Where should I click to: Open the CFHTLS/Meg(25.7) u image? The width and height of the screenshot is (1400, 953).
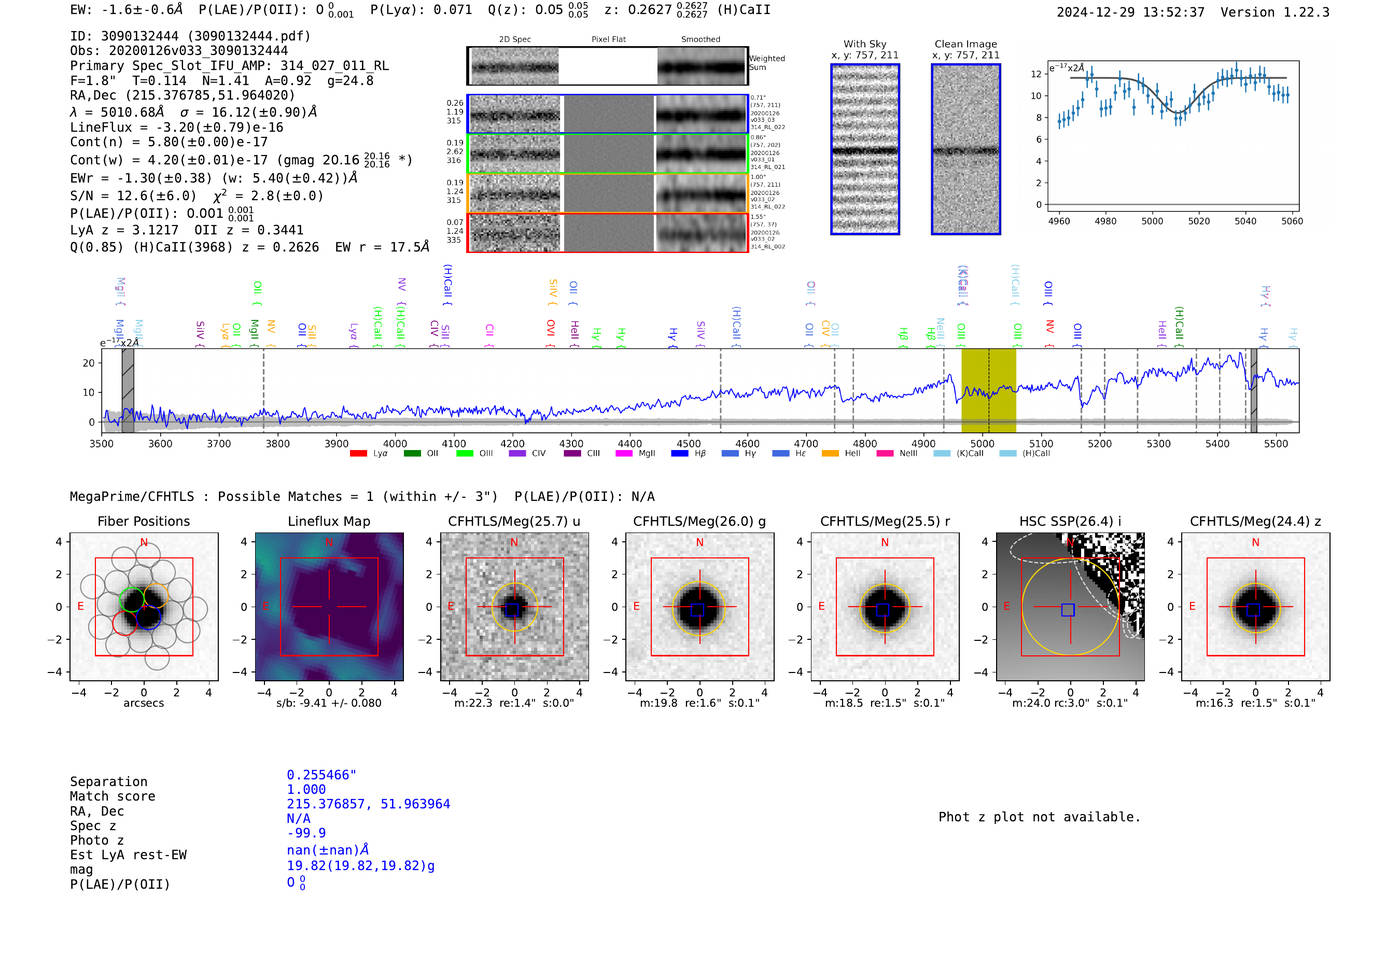514,607
